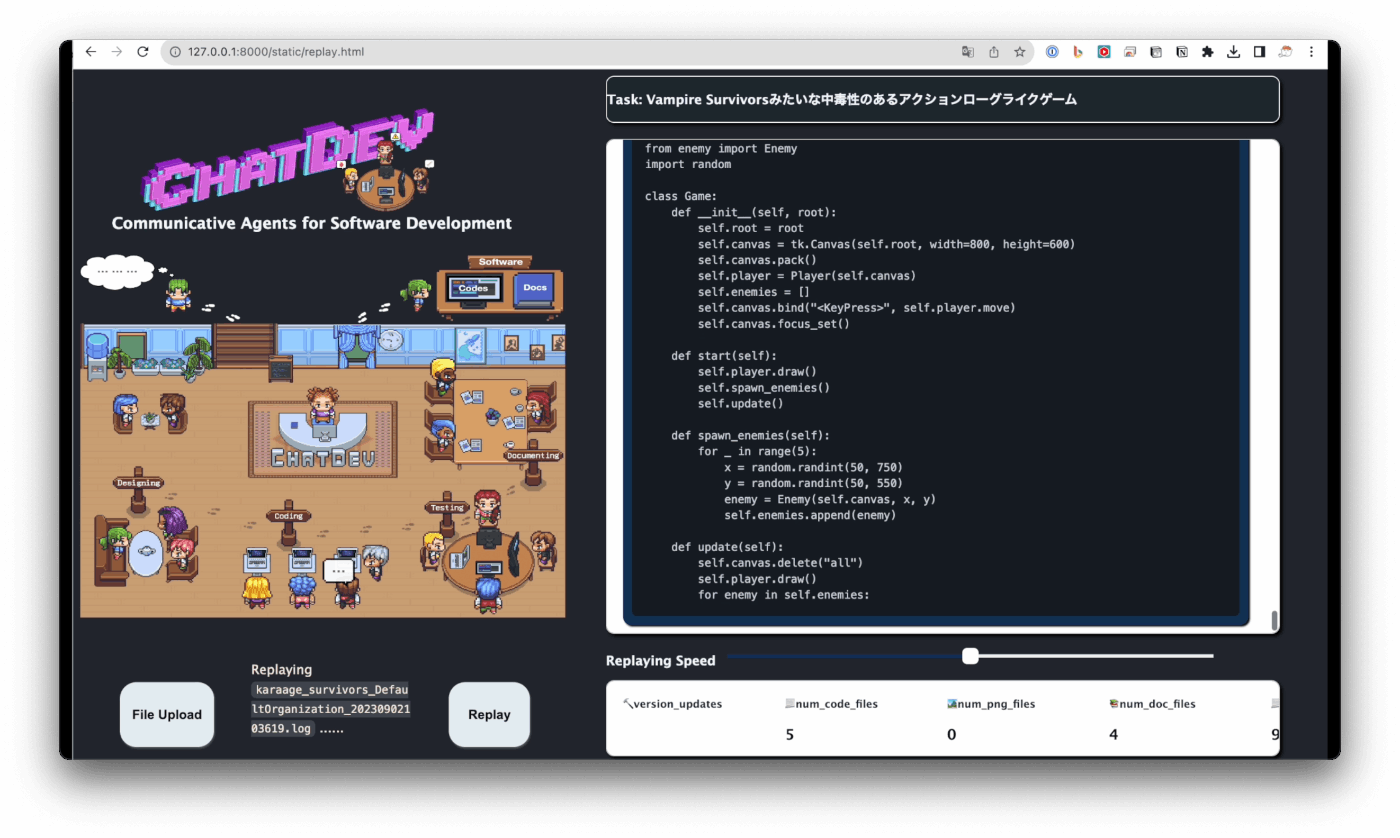Click the Docs book in Software shelf
Viewport: 1400px width, 838px height.
[535, 289]
